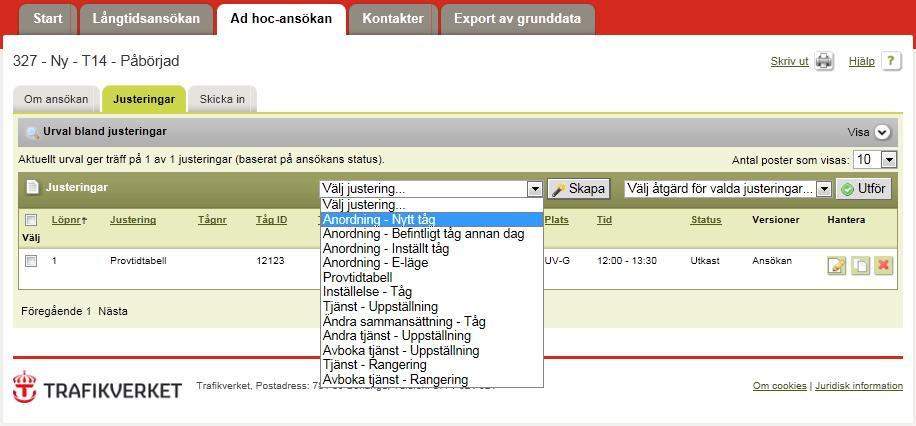Select Anordning - Inställt tåg option
The height and width of the screenshot is (426, 916).
click(x=432, y=248)
